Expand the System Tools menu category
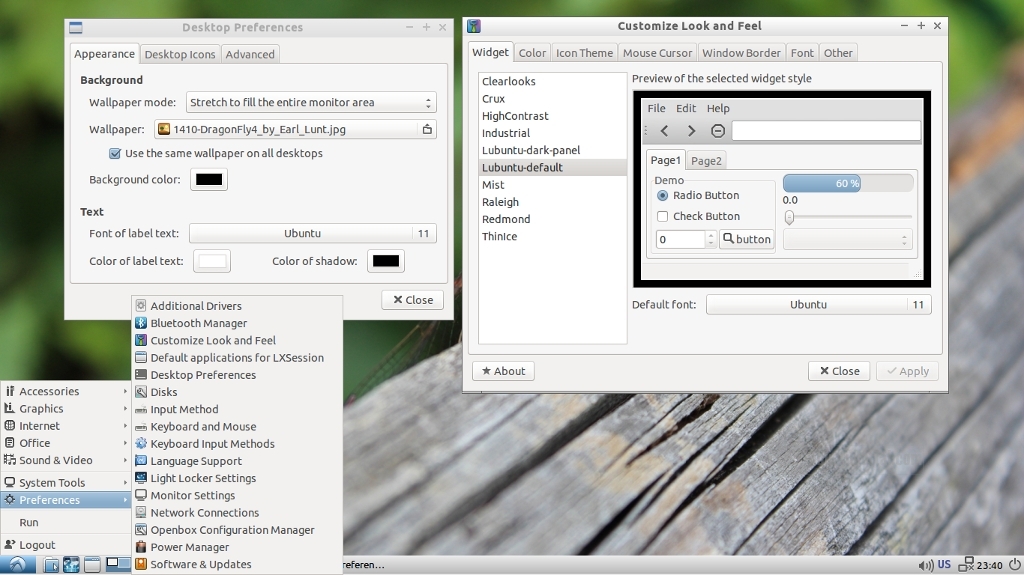Viewport: 1024px width, 575px height. click(x=65, y=483)
